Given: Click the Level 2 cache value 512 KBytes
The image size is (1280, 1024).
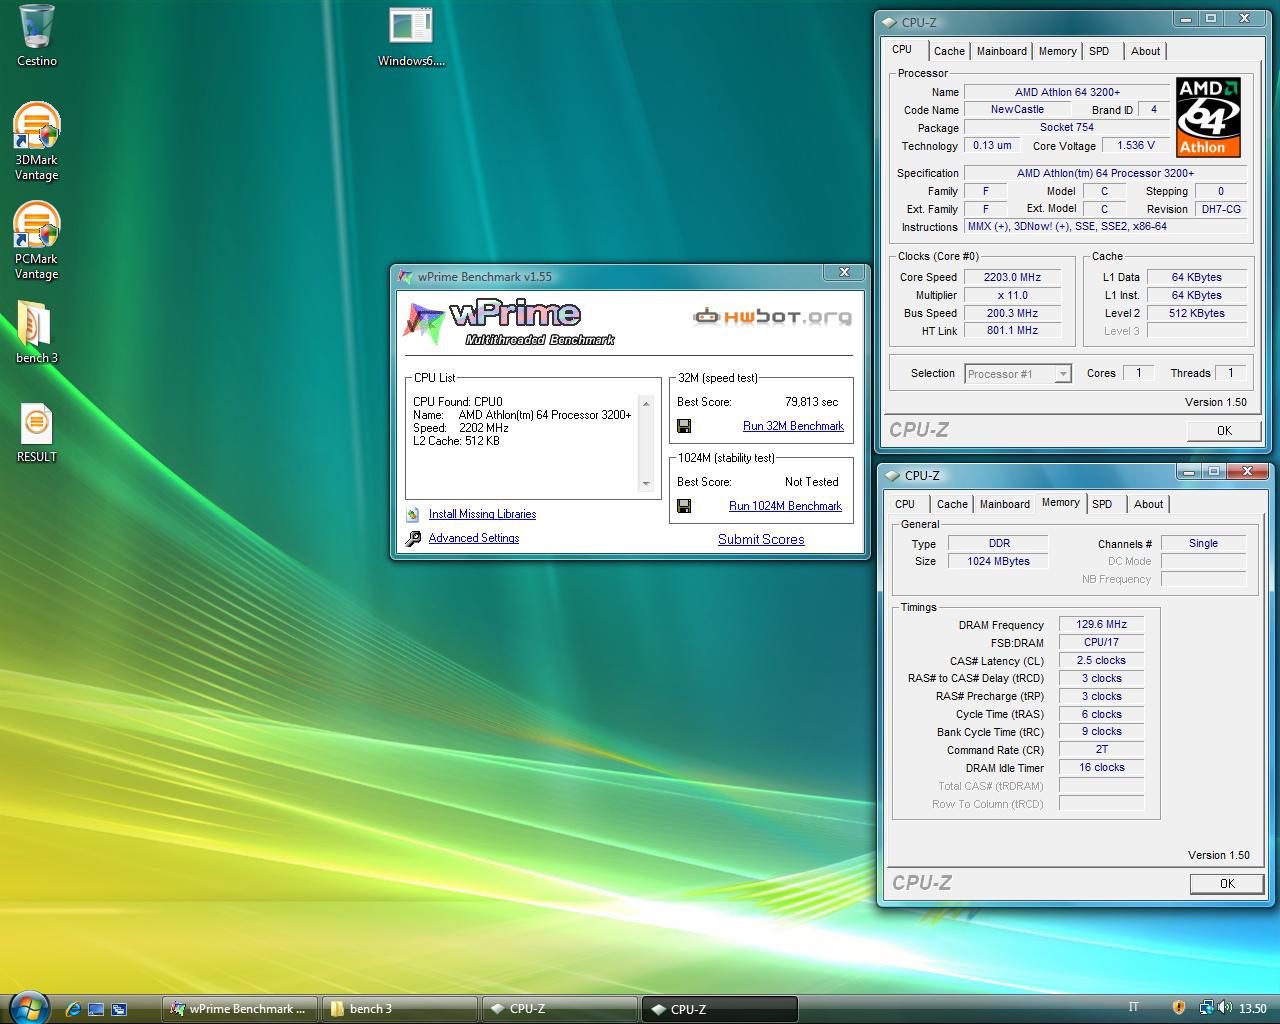Looking at the screenshot, I should [1196, 313].
